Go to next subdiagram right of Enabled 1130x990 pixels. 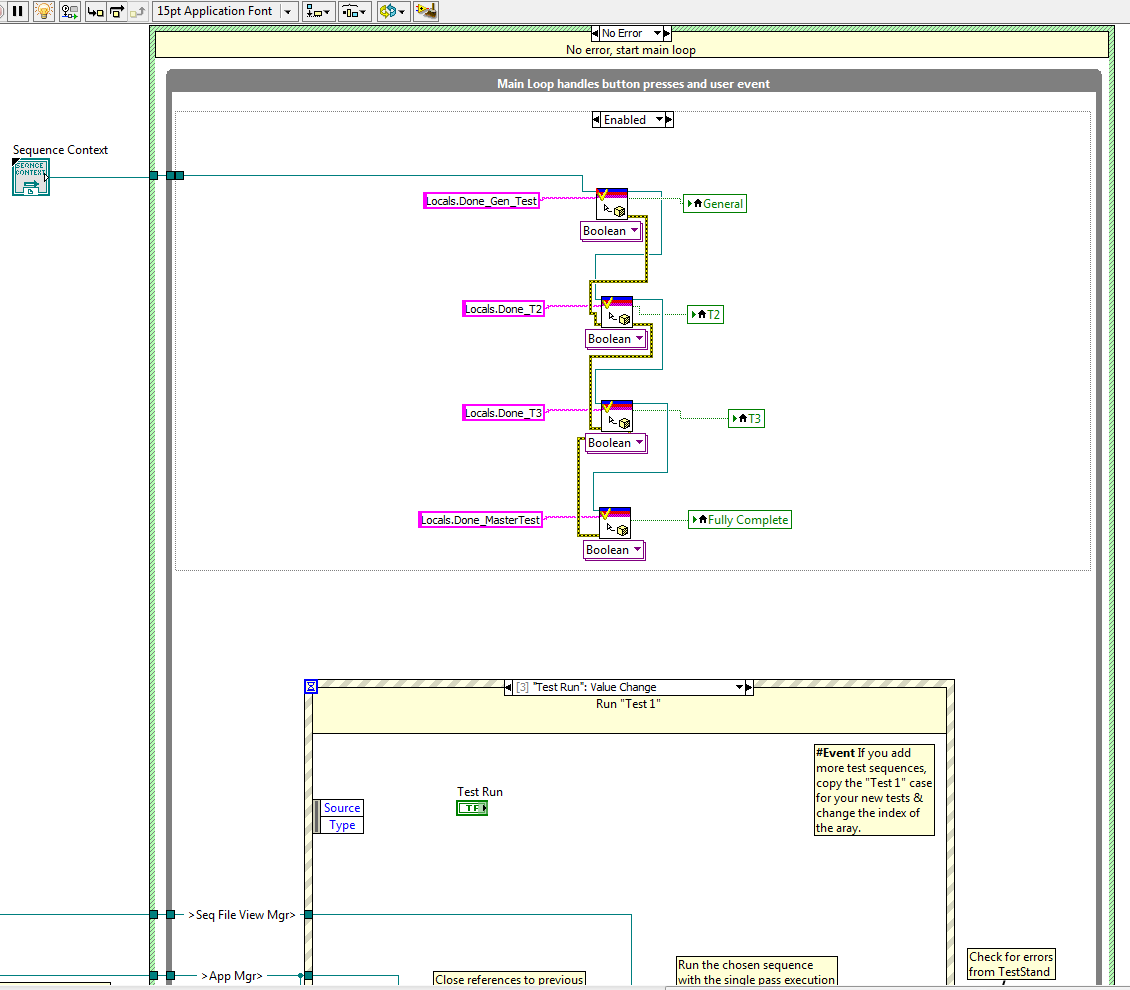(669, 120)
